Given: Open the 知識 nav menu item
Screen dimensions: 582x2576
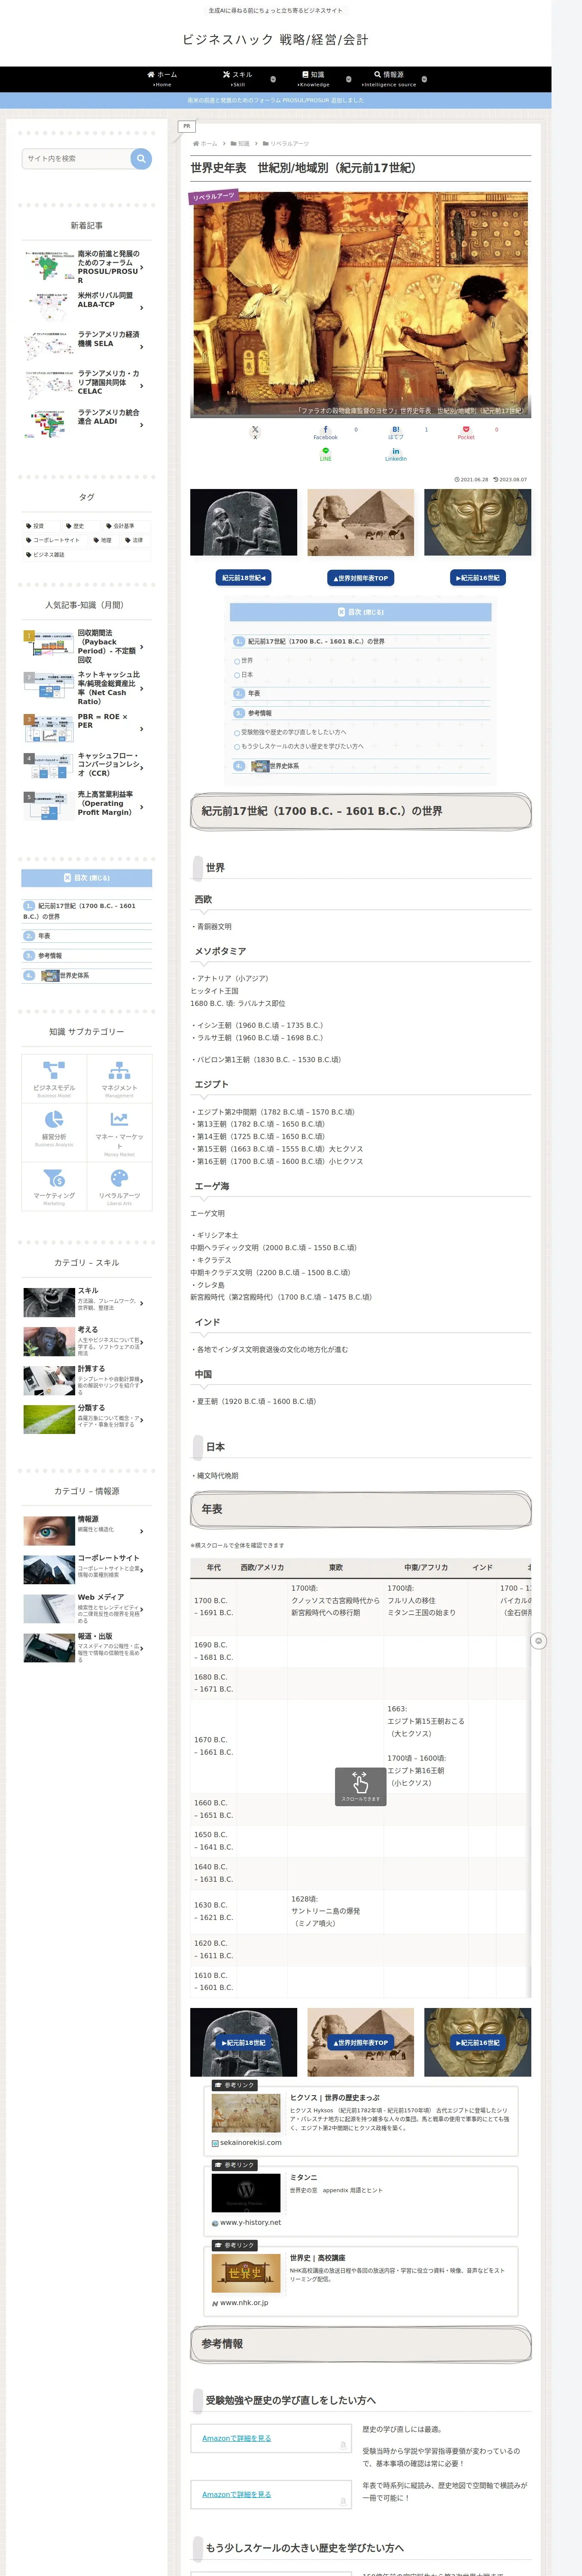Looking at the screenshot, I should click(x=313, y=79).
